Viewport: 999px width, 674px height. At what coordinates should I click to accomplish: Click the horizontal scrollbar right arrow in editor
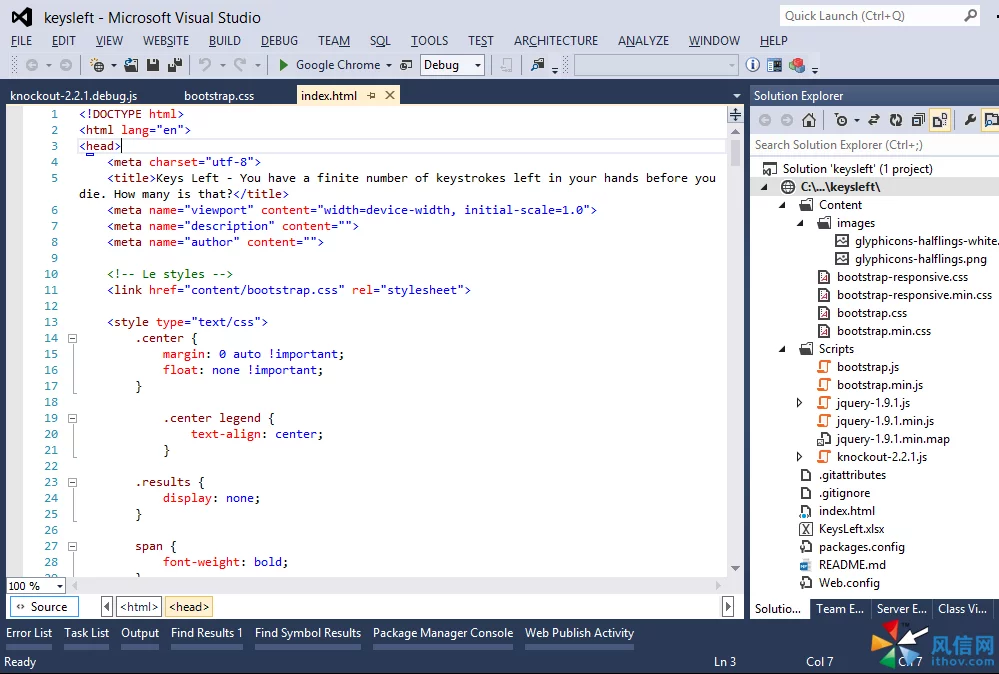pos(719,585)
